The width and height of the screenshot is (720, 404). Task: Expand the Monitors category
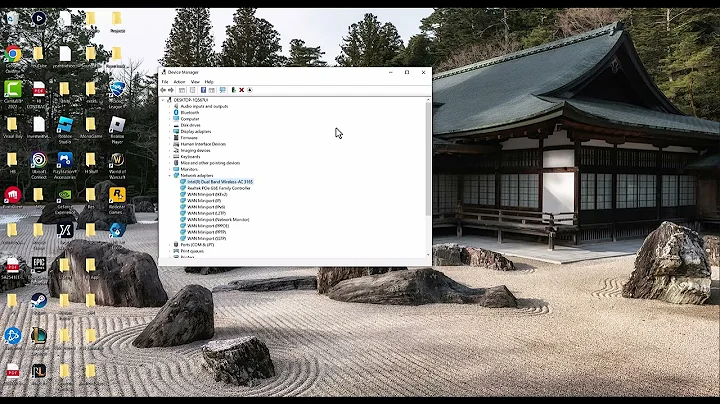coord(169,169)
